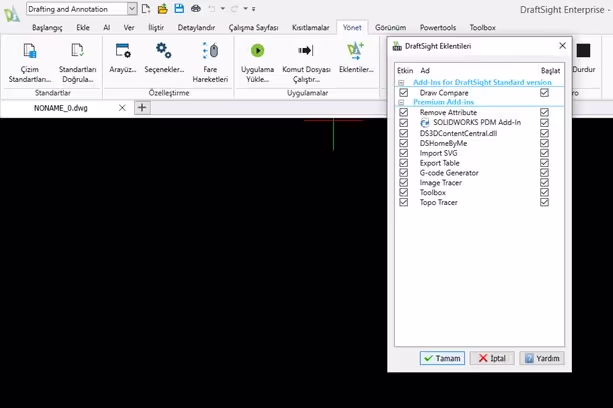Image resolution: width=613 pixels, height=408 pixels.
Task: Open the Undo history dropdown arrow
Action: pyautogui.click(x=223, y=9)
